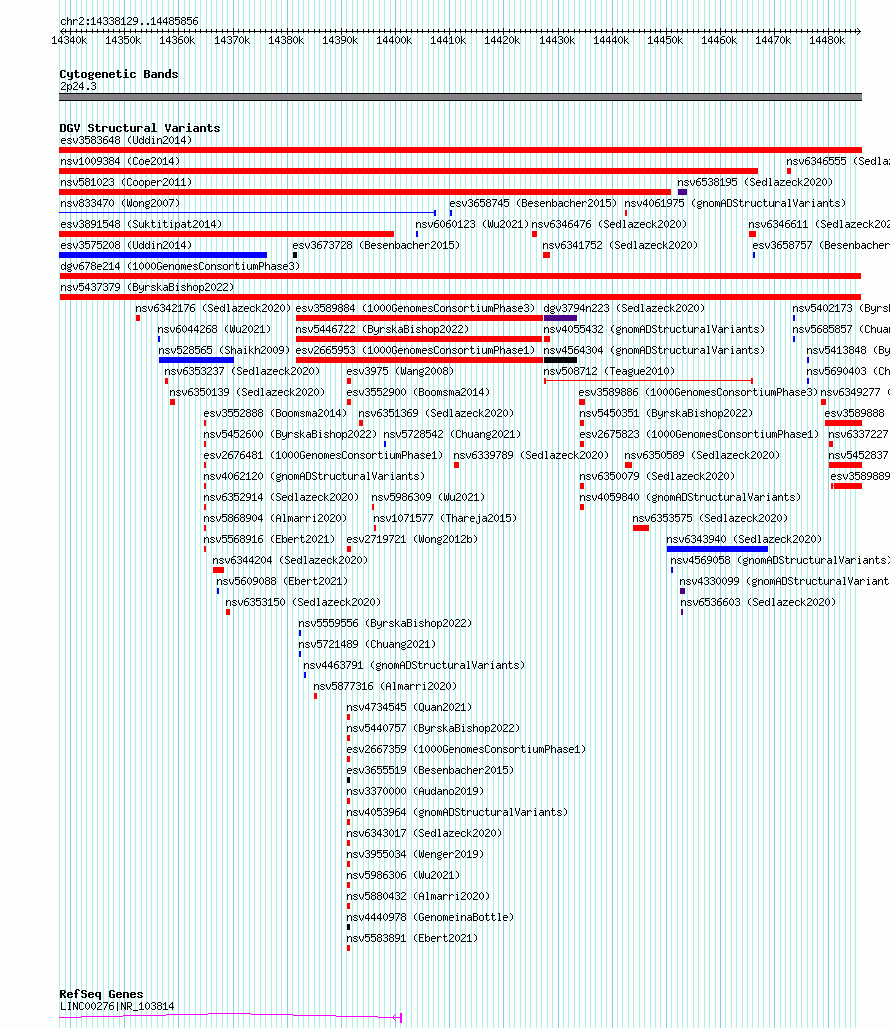Open esv2667359 (1000GenomesConsortiumPhase1) label
Image resolution: width=890 pixels, height=1028 pixels.
click(466, 749)
